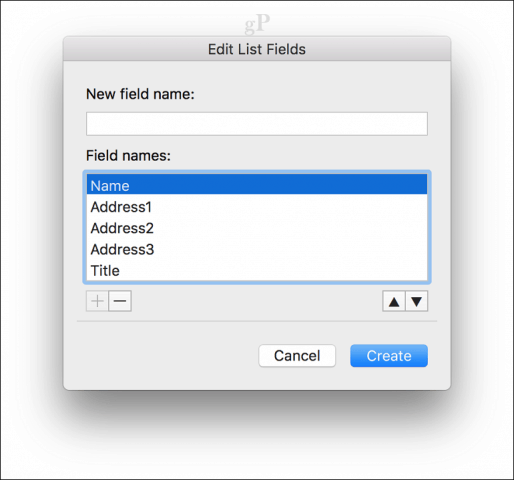Click empty space right of Address1 row

coord(290,207)
